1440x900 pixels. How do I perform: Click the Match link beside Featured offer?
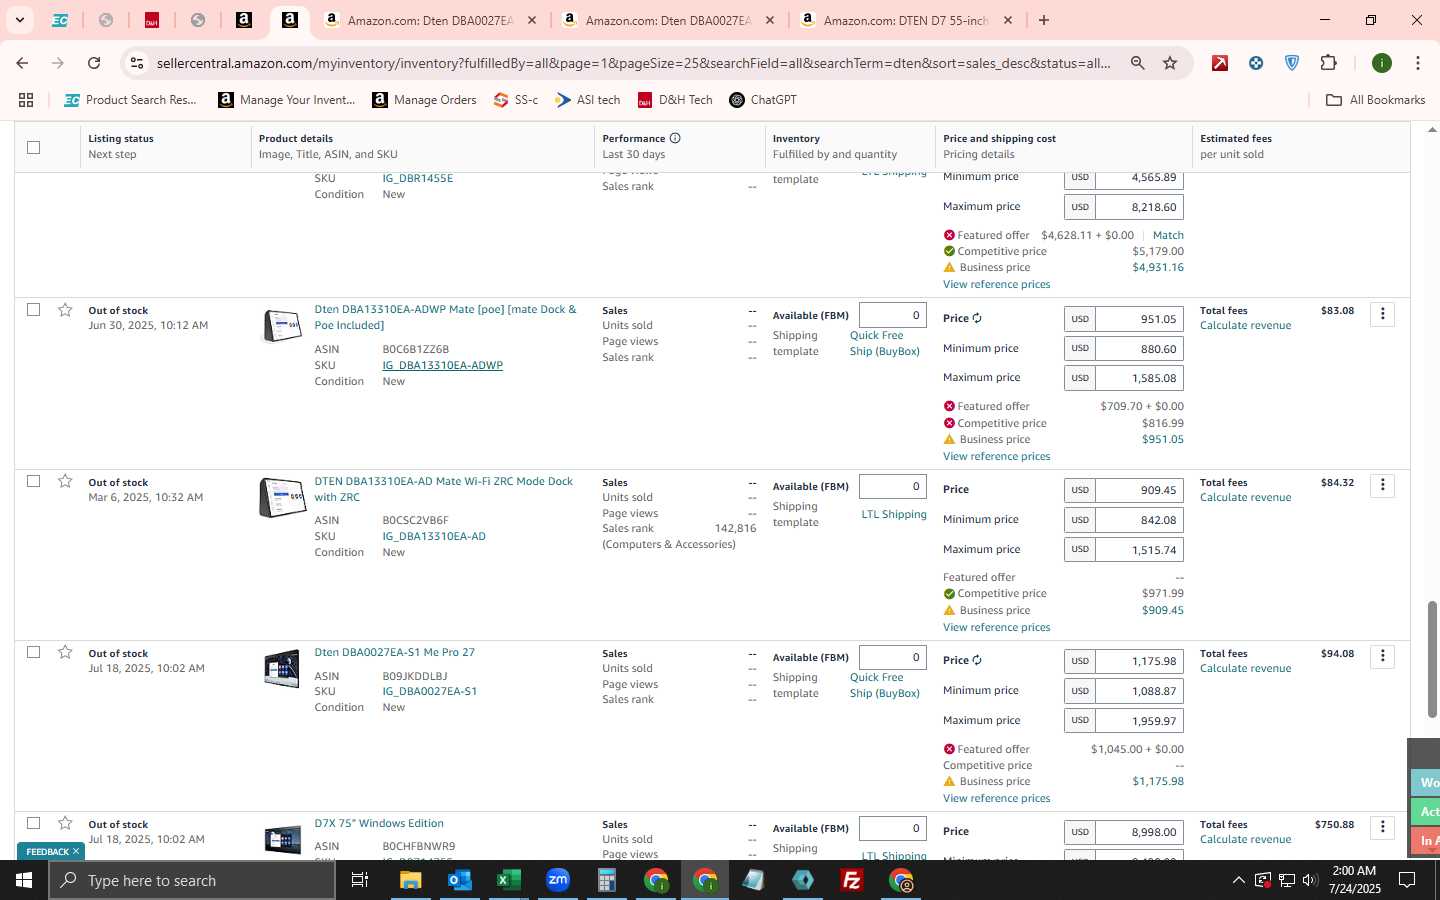[1168, 235]
